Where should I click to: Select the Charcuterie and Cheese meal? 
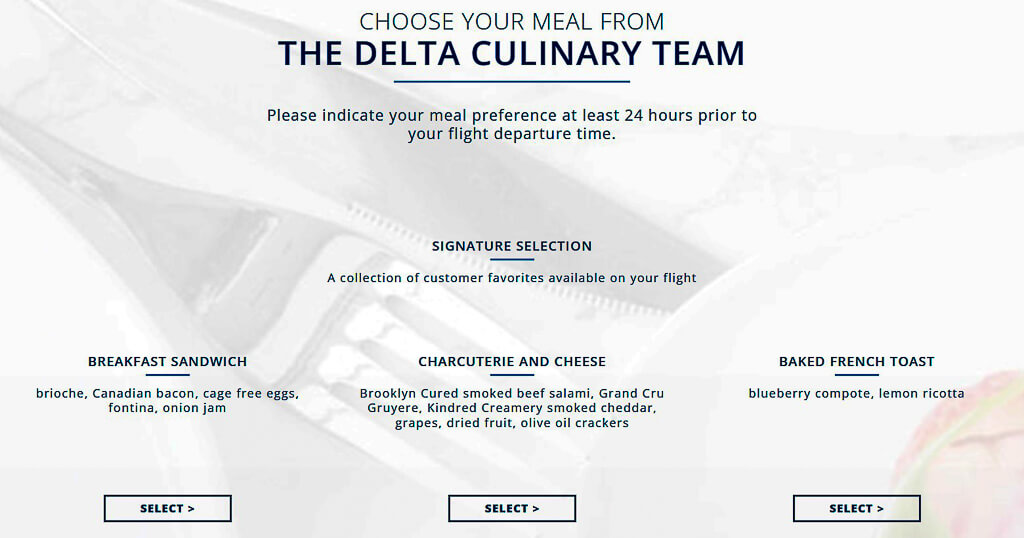click(512, 509)
